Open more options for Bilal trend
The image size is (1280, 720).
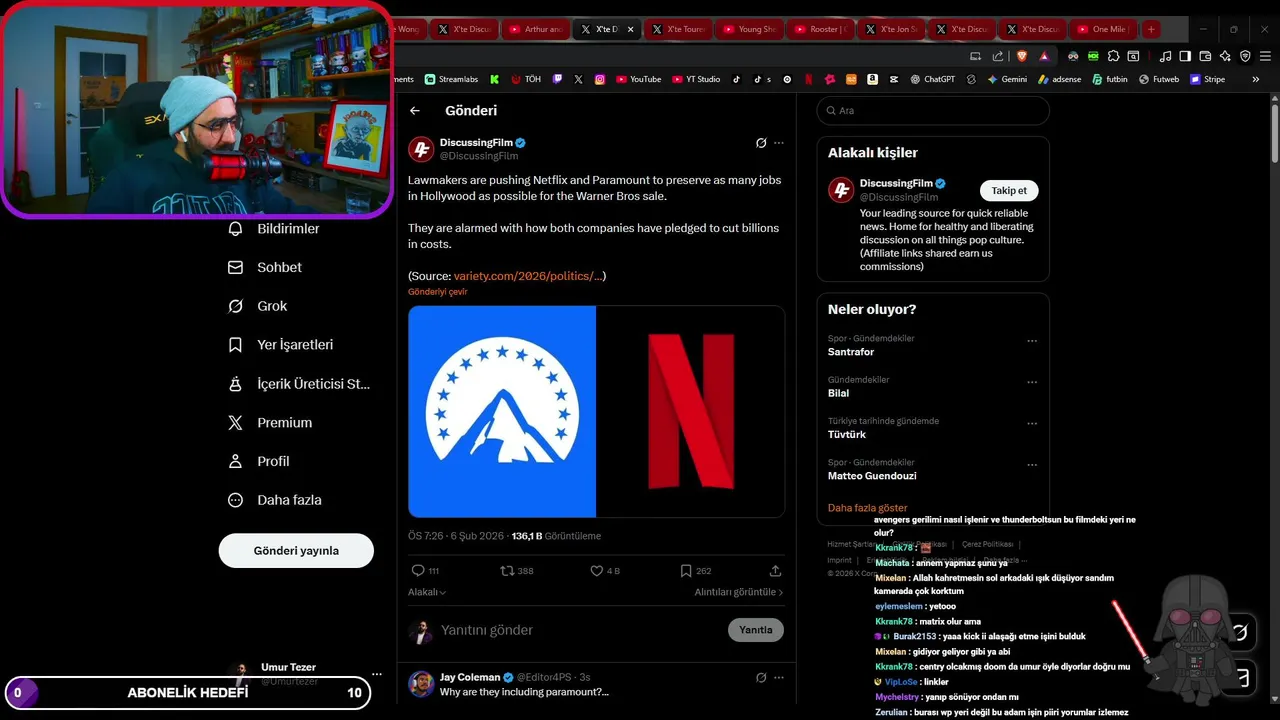click(x=1032, y=382)
